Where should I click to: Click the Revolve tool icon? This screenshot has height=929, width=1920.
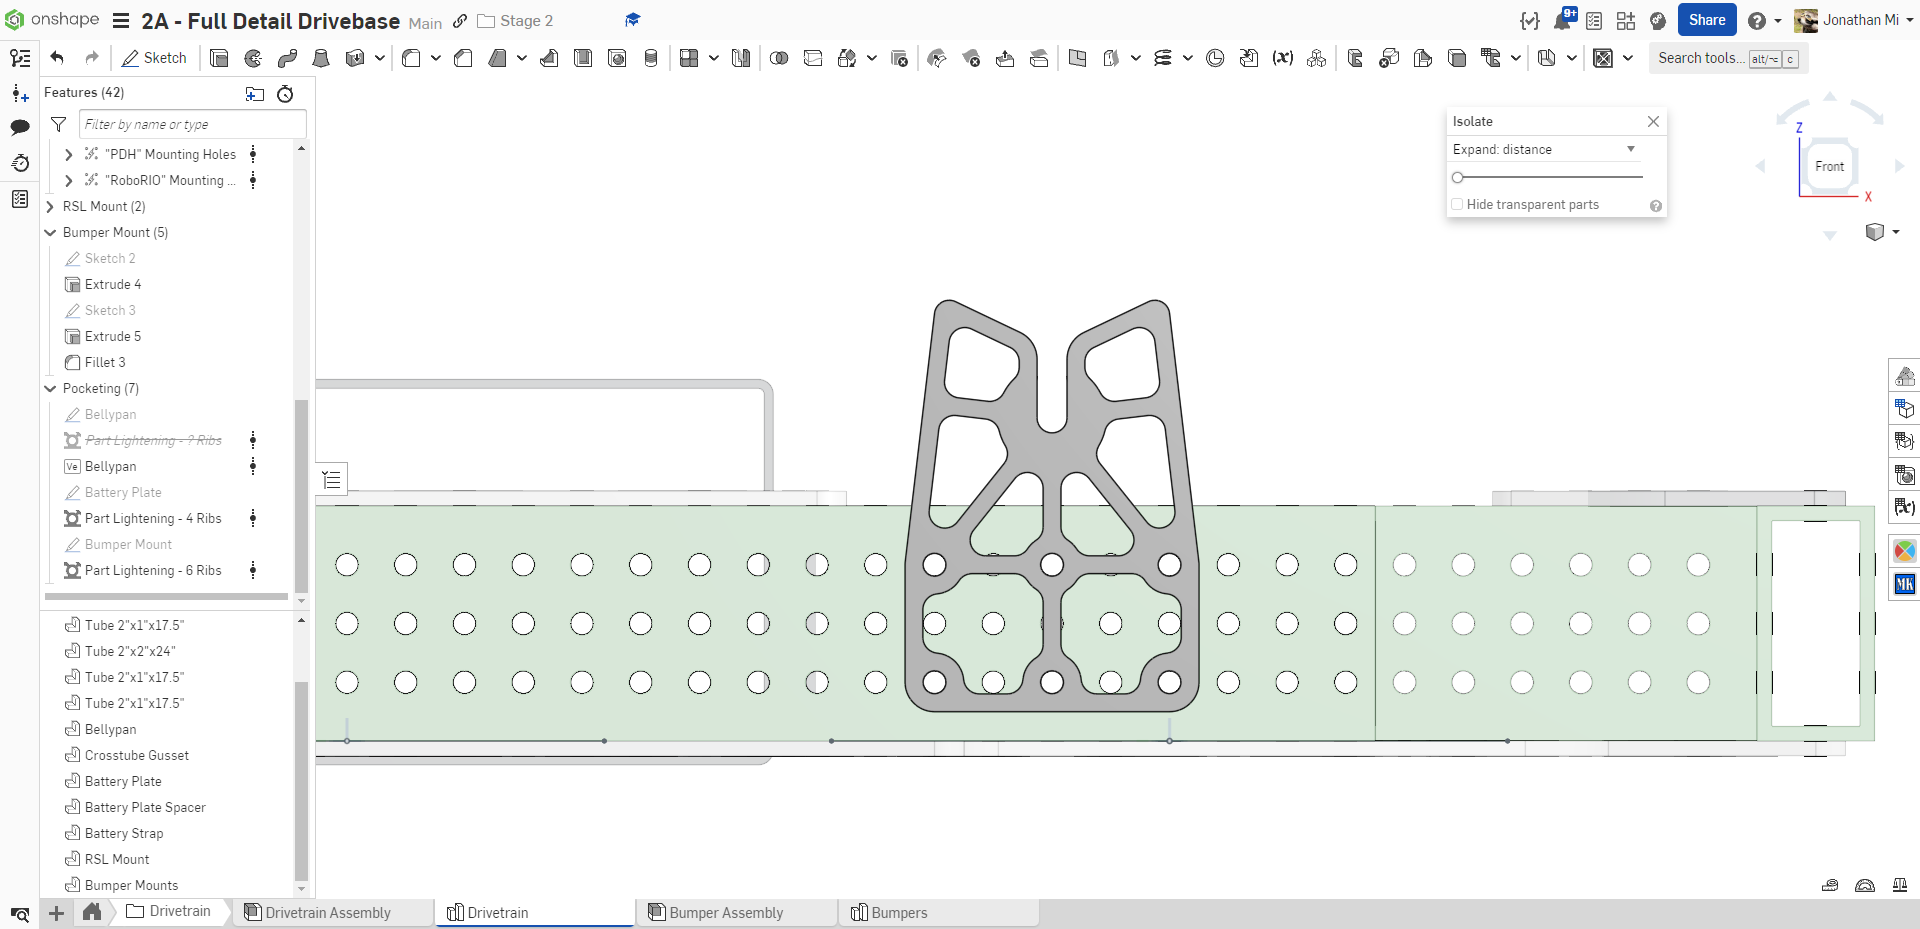point(253,58)
